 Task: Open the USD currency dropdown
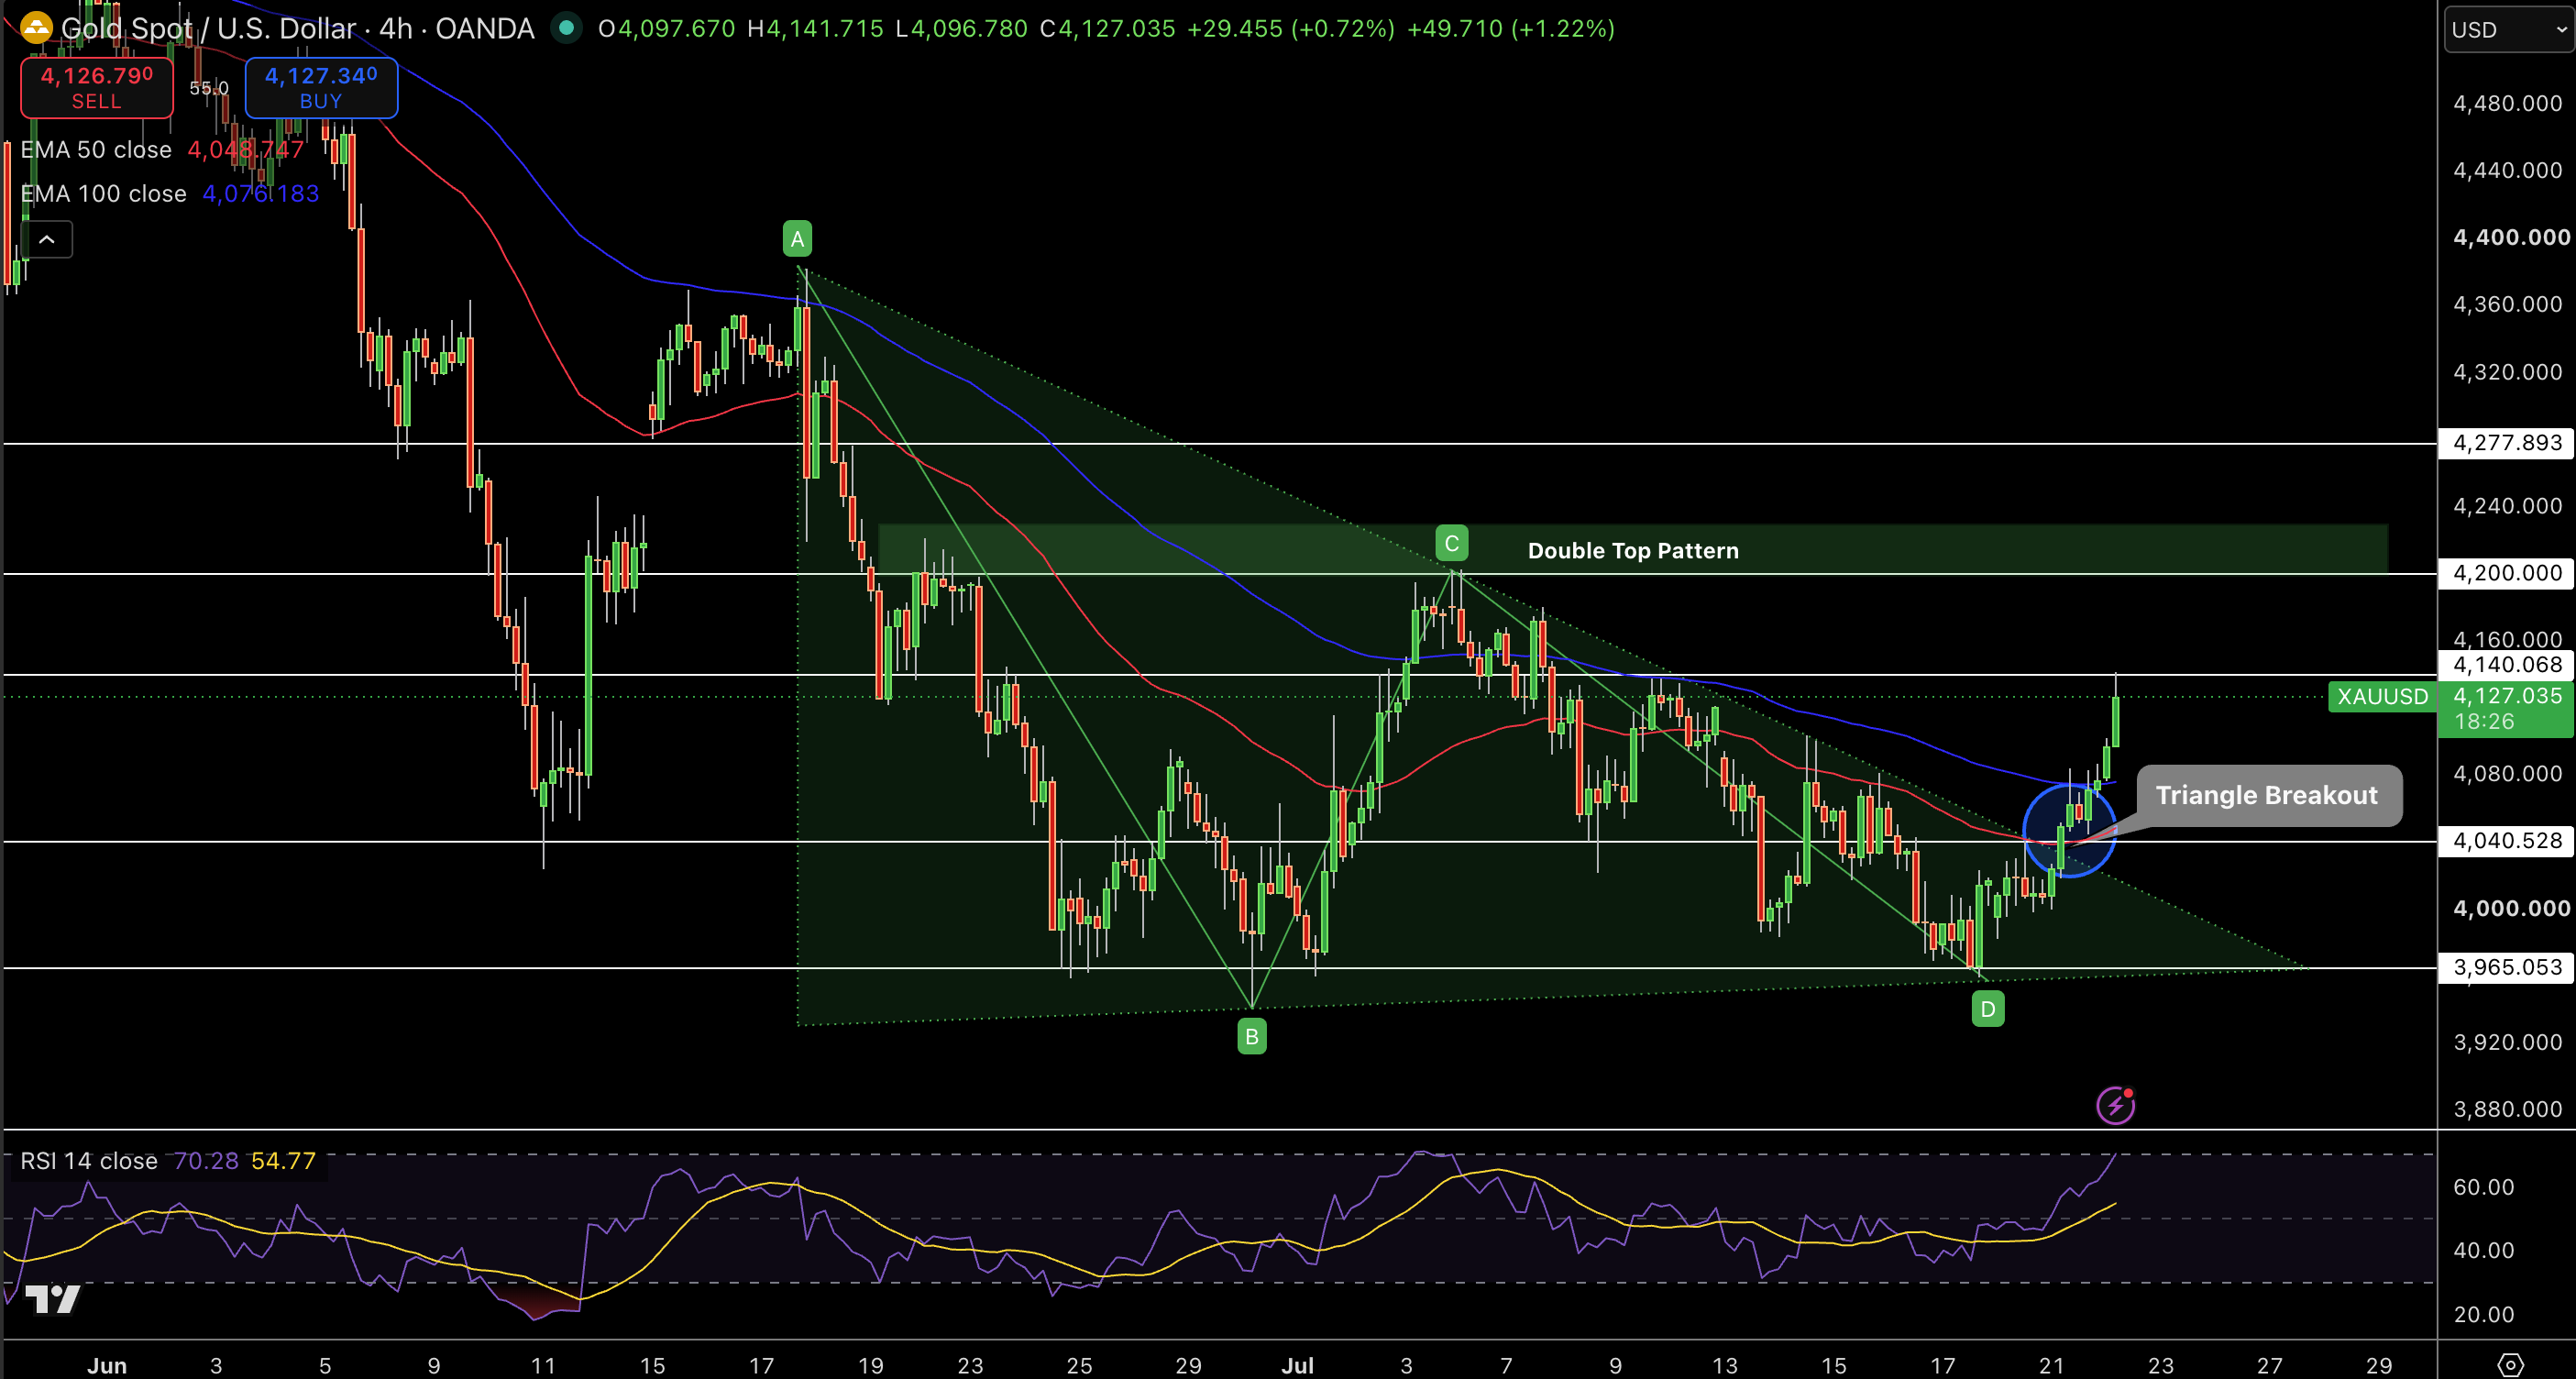(2509, 29)
